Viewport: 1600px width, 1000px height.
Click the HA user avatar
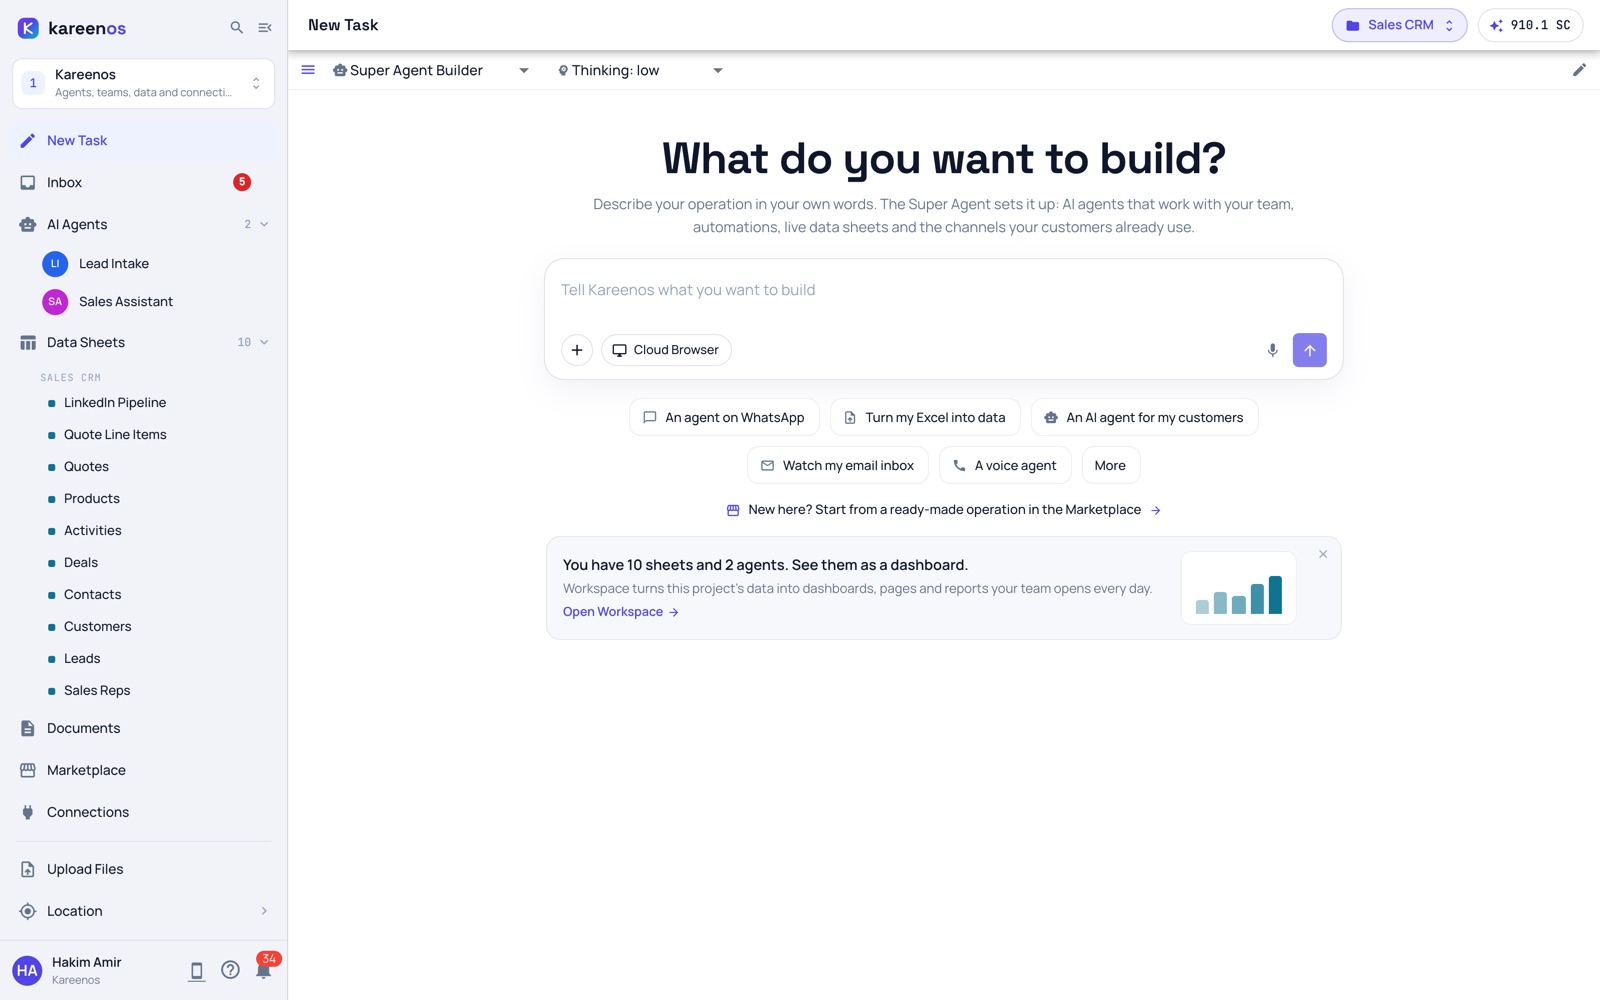(x=27, y=971)
